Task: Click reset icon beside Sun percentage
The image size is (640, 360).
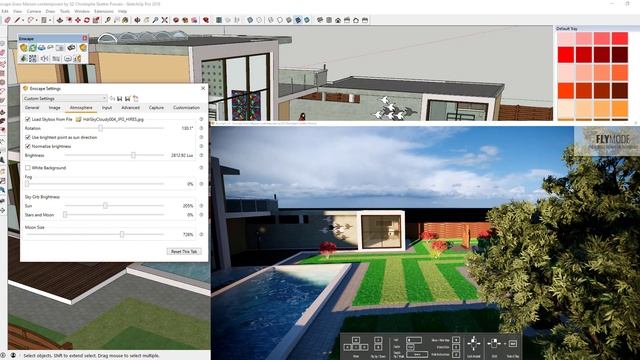Action: [x=201, y=206]
